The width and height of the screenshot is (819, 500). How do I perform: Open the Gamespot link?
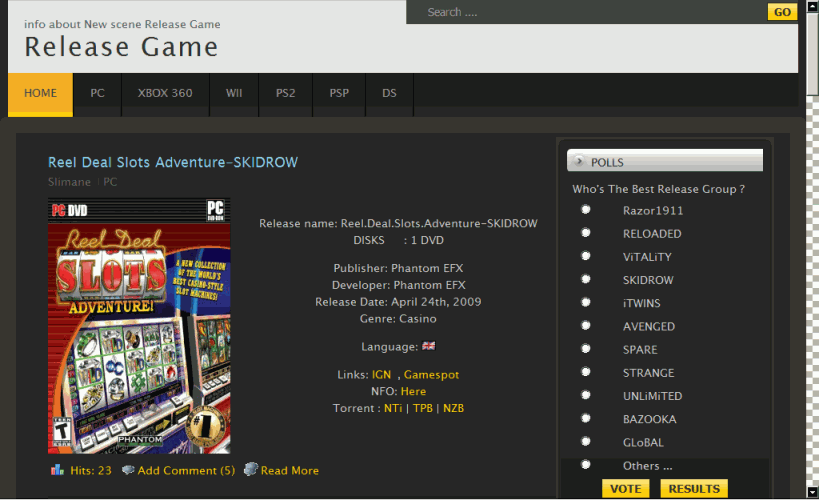pyautogui.click(x=431, y=375)
